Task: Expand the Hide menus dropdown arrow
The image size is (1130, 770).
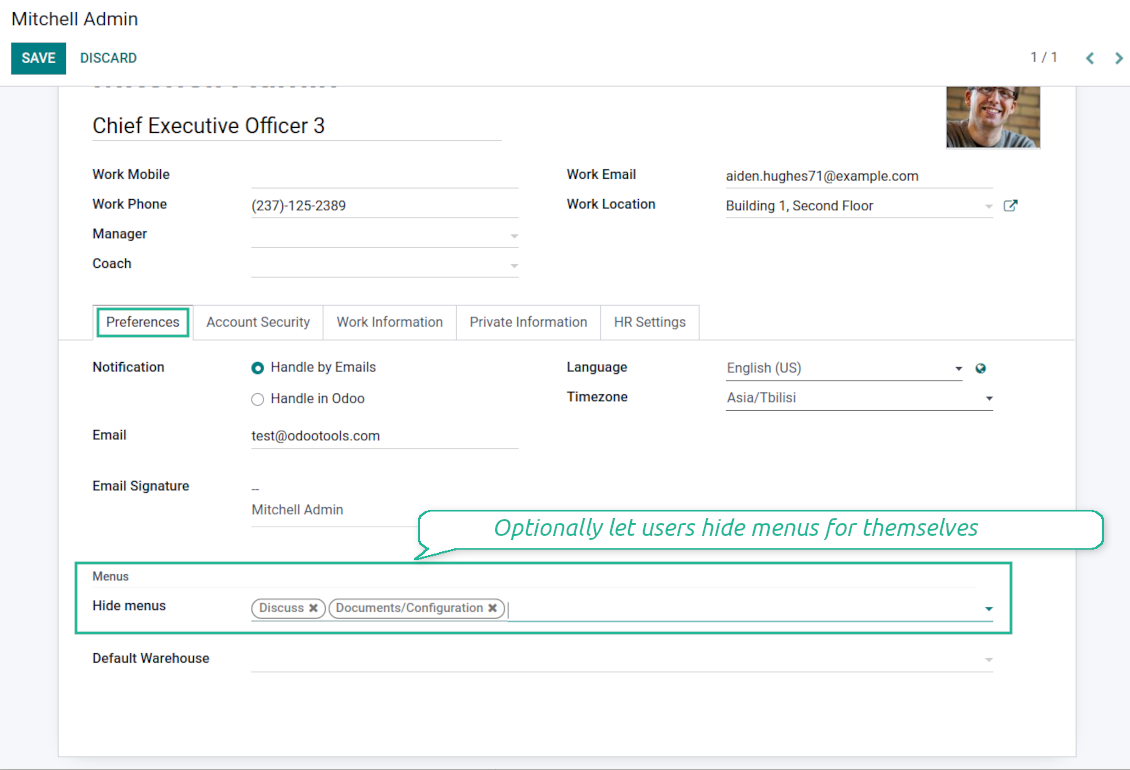Action: 989,609
